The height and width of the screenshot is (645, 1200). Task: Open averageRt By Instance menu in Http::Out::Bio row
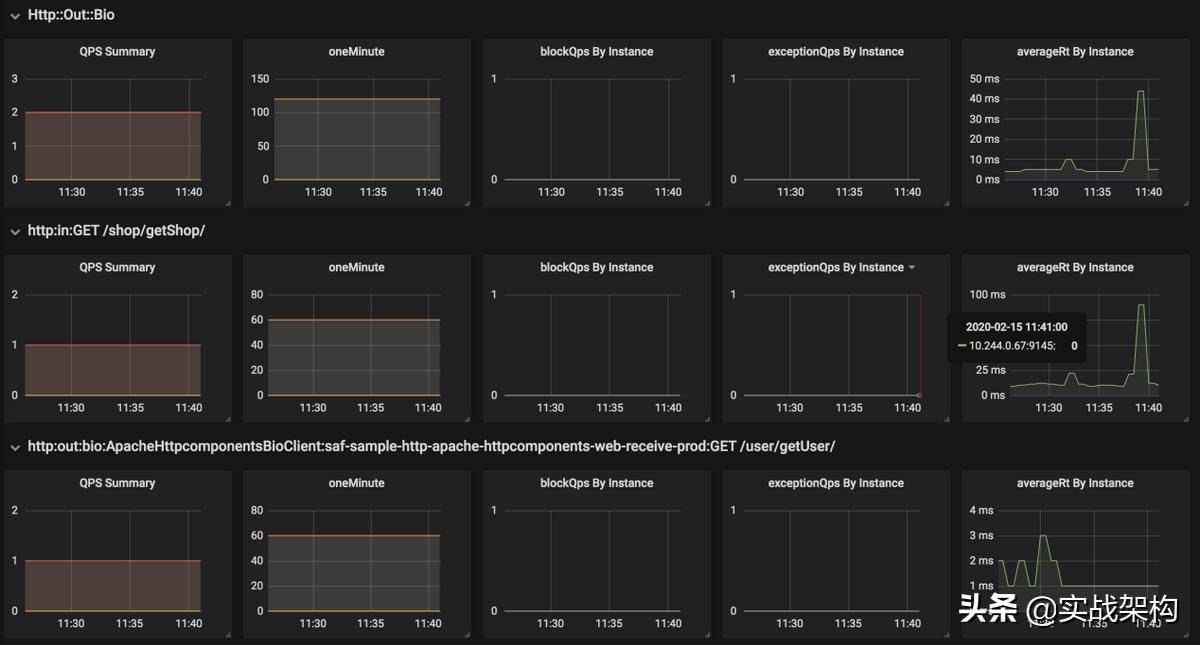pos(1075,52)
